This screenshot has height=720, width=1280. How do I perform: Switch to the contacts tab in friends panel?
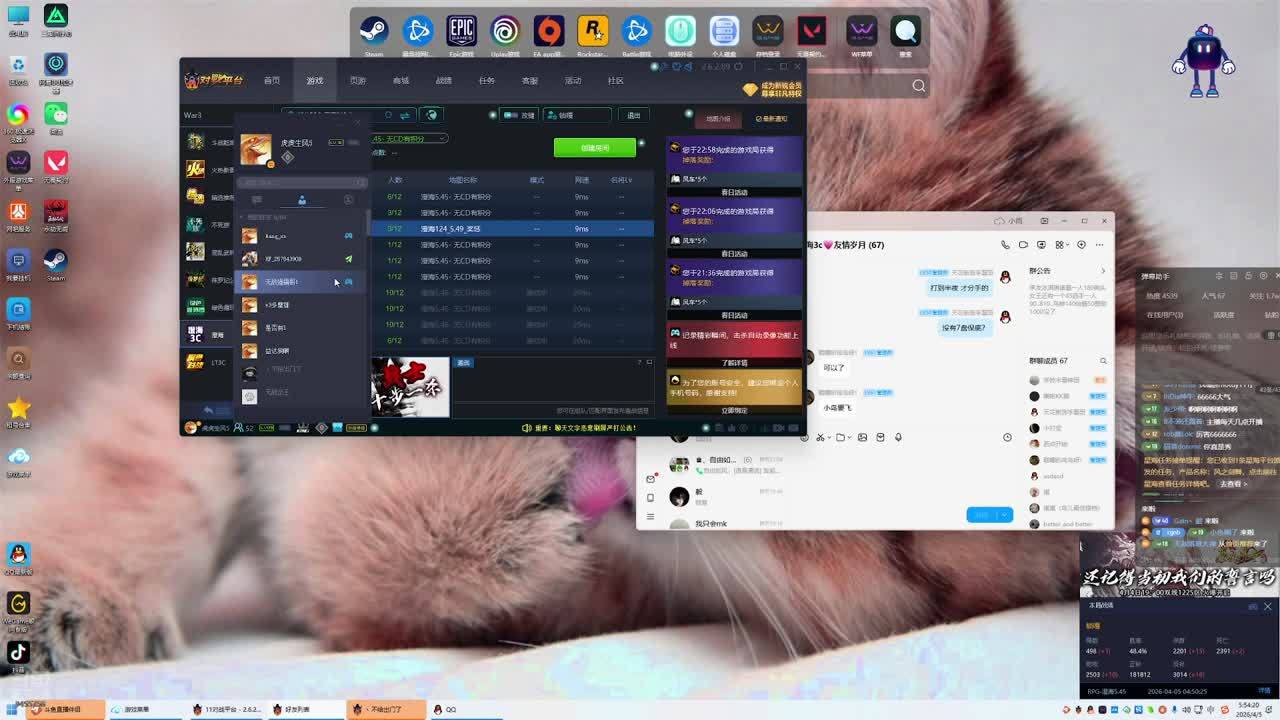pyautogui.click(x=302, y=200)
